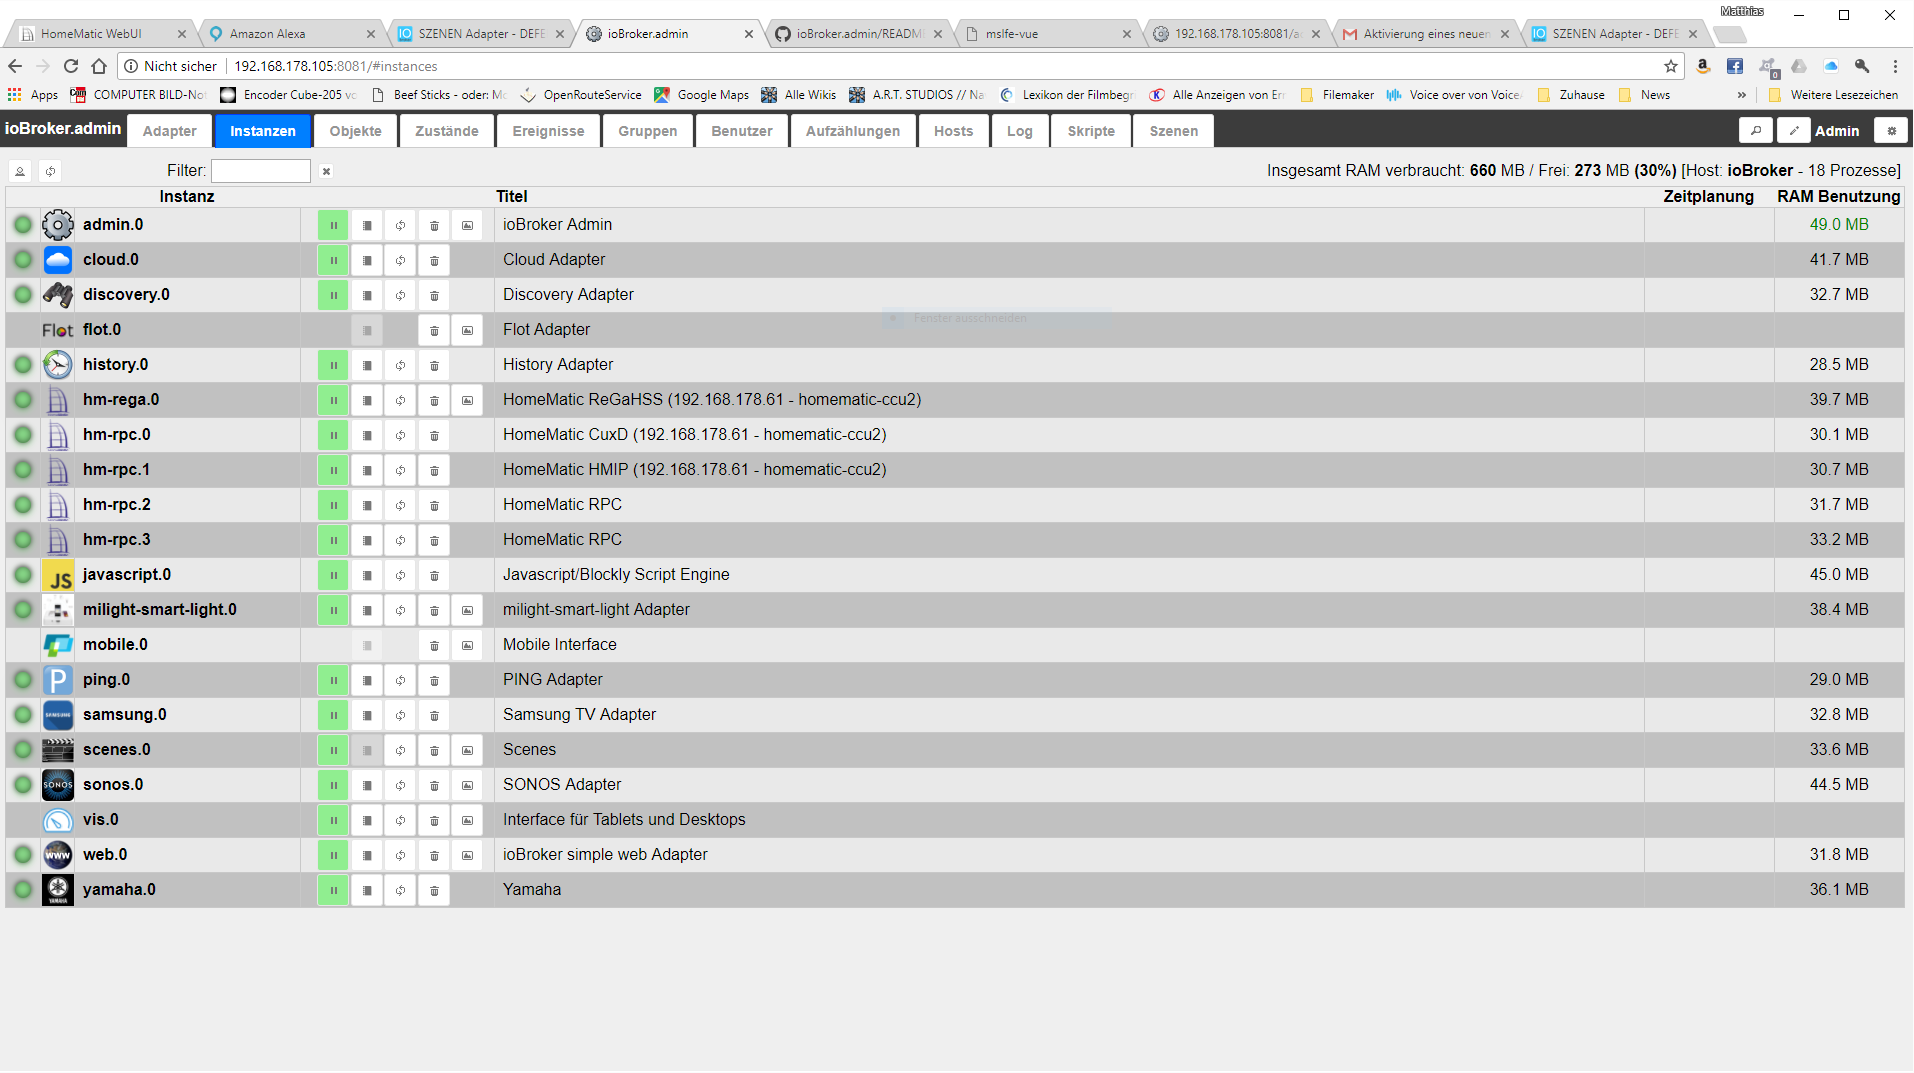The height and width of the screenshot is (1073, 1914).
Task: Open web link of milight-smart-light.0
Action: (467, 610)
